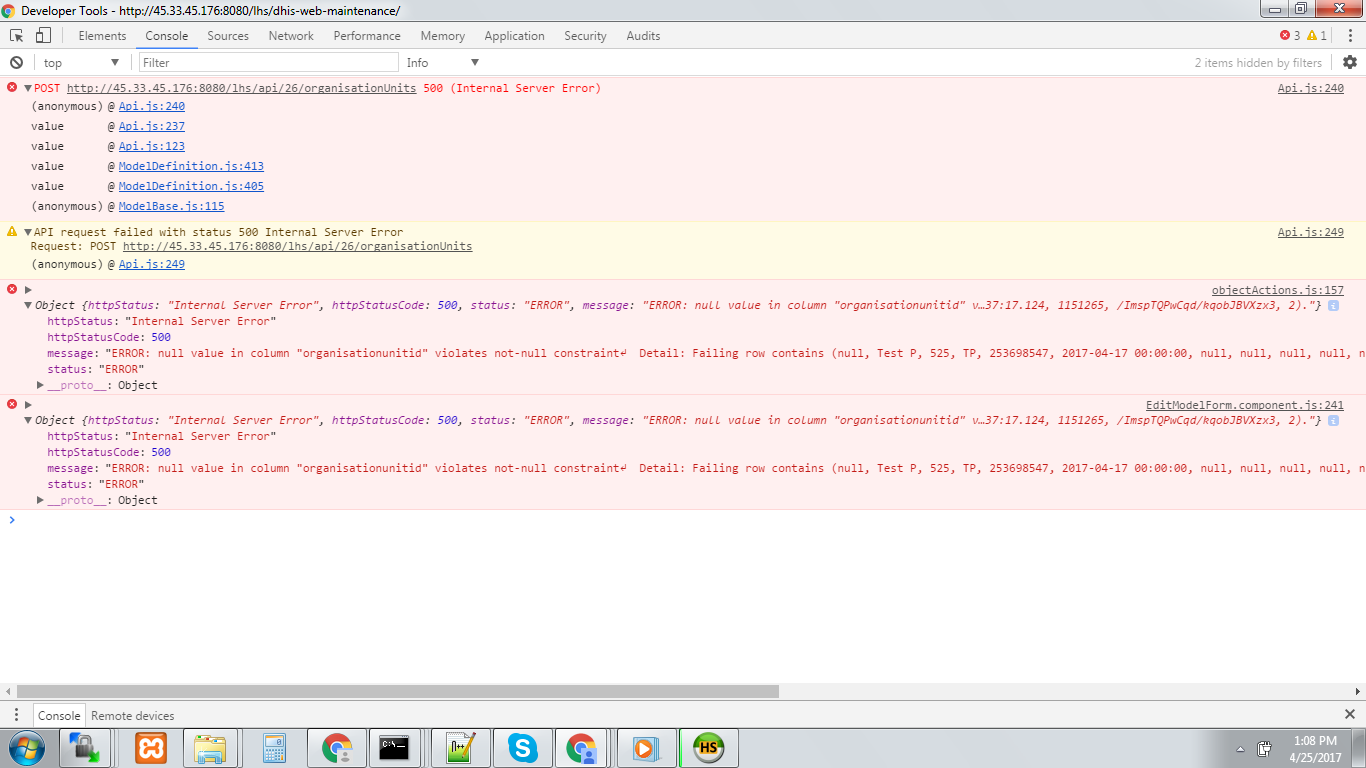Open the Info log level dropdown
The image size is (1366, 768).
point(442,62)
